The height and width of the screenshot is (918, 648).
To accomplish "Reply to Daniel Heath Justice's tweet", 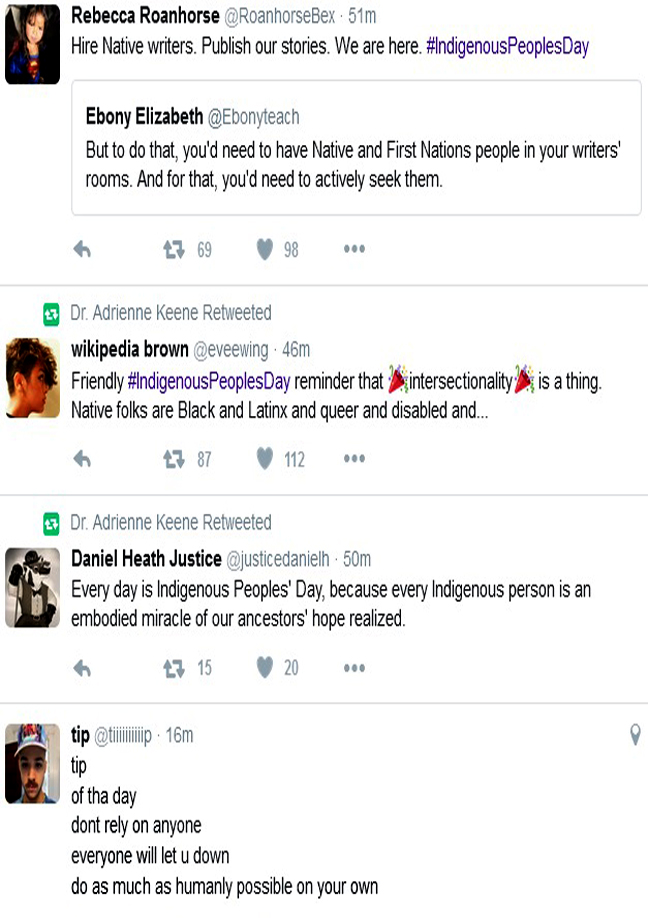I will 82,668.
